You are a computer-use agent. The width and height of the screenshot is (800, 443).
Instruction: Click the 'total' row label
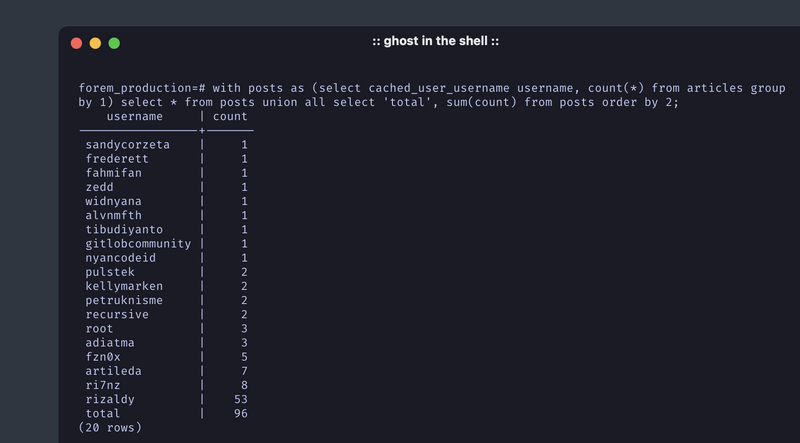103,413
